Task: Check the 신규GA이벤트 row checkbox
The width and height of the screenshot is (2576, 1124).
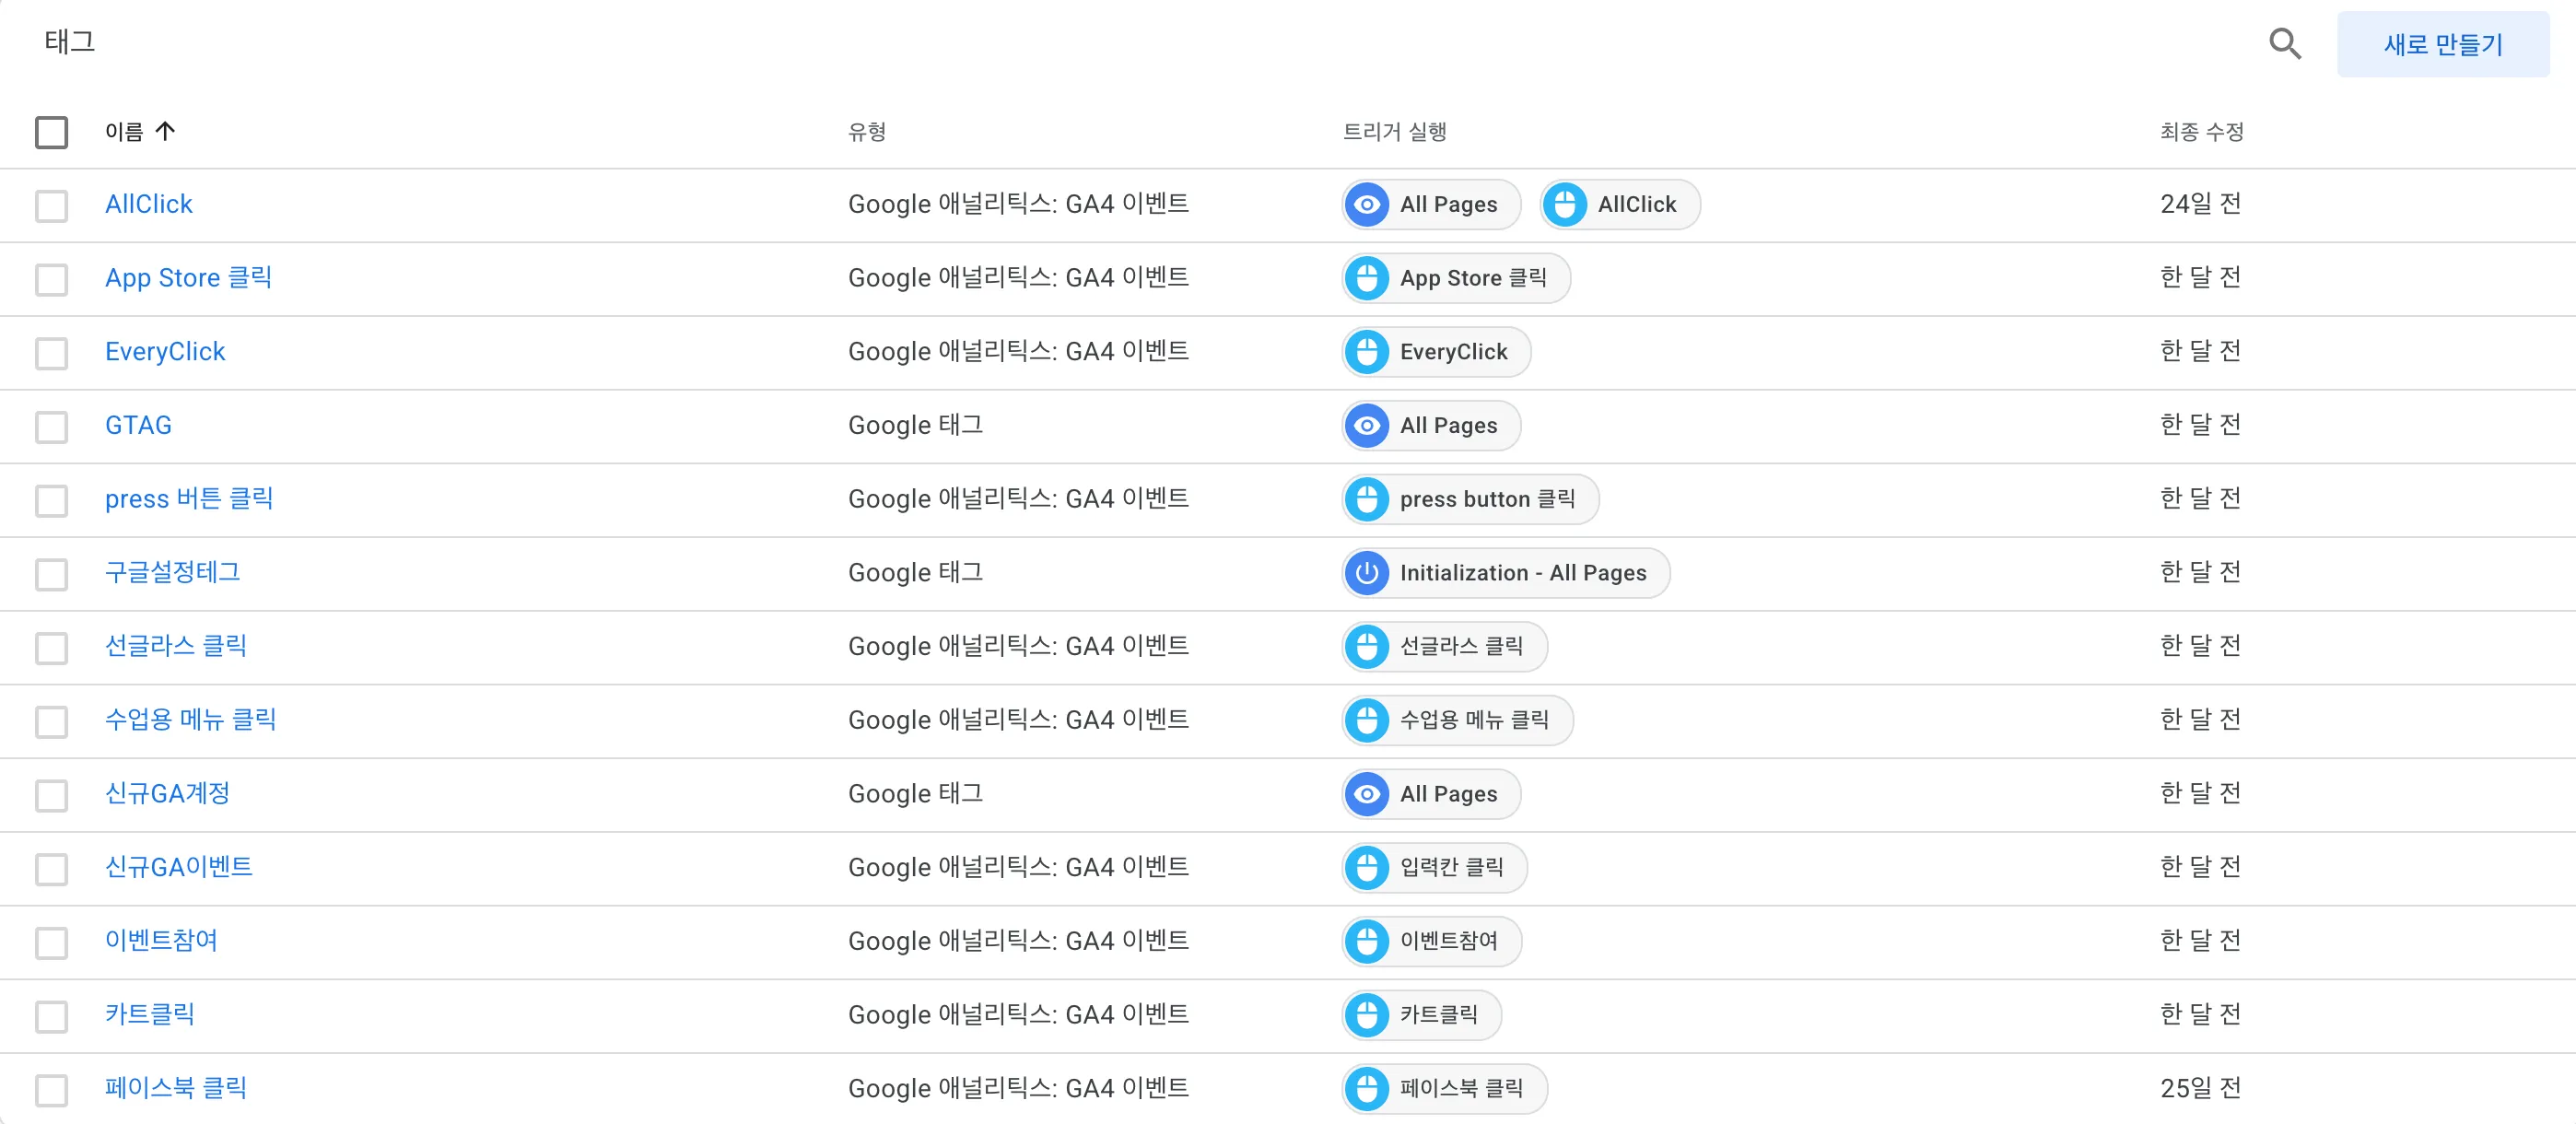Action: pyautogui.click(x=51, y=868)
